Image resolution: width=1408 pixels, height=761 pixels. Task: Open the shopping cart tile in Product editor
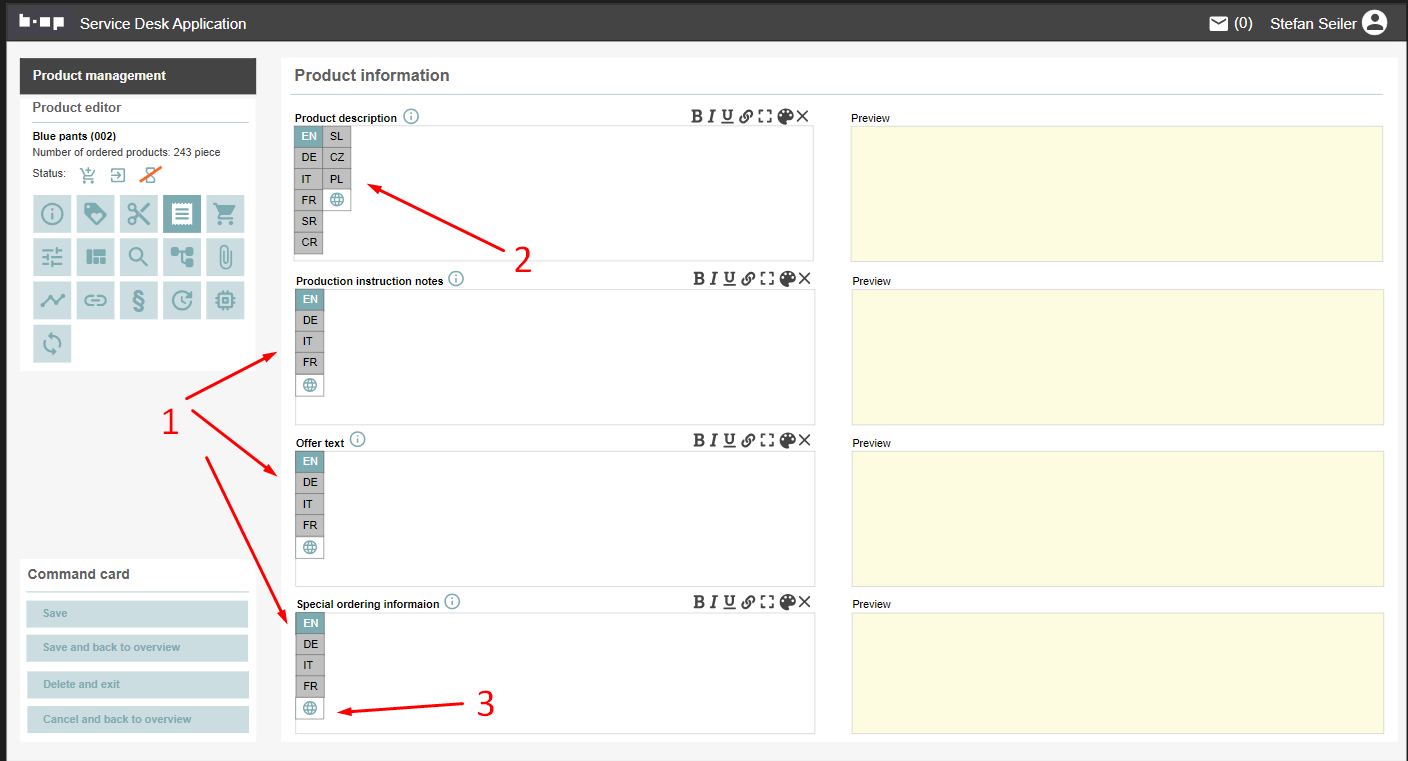[225, 214]
